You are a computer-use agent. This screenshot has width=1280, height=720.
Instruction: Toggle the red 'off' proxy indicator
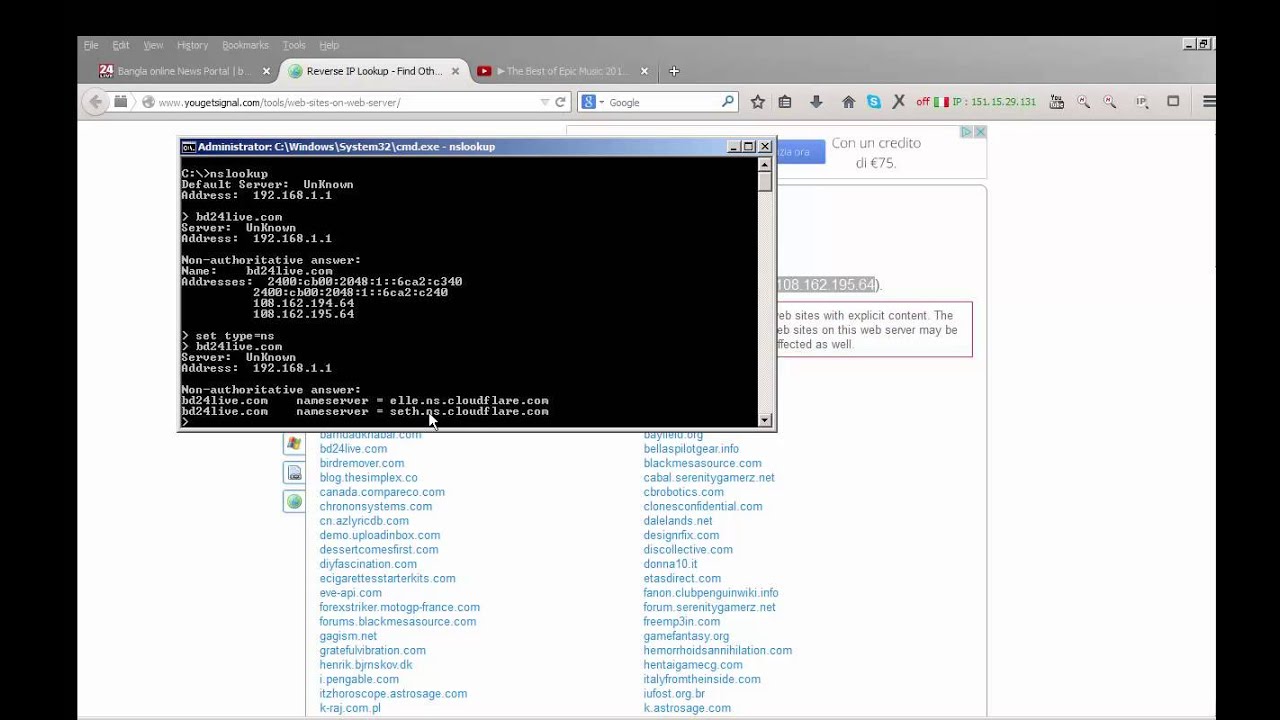click(x=923, y=102)
